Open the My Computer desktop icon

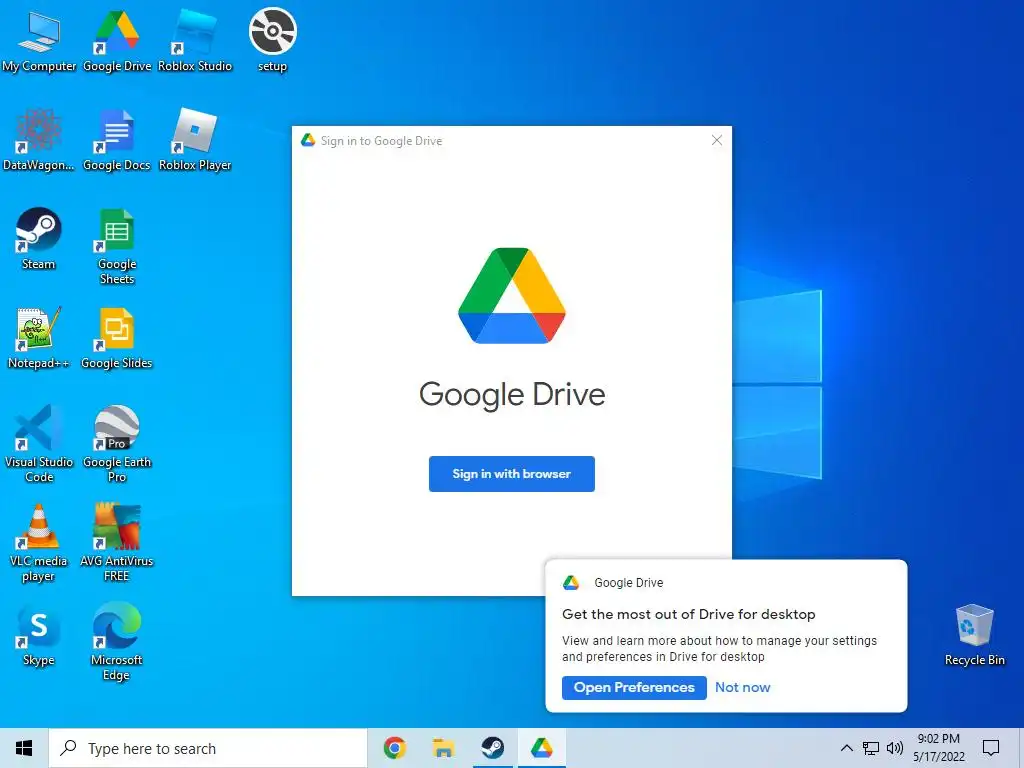click(39, 40)
